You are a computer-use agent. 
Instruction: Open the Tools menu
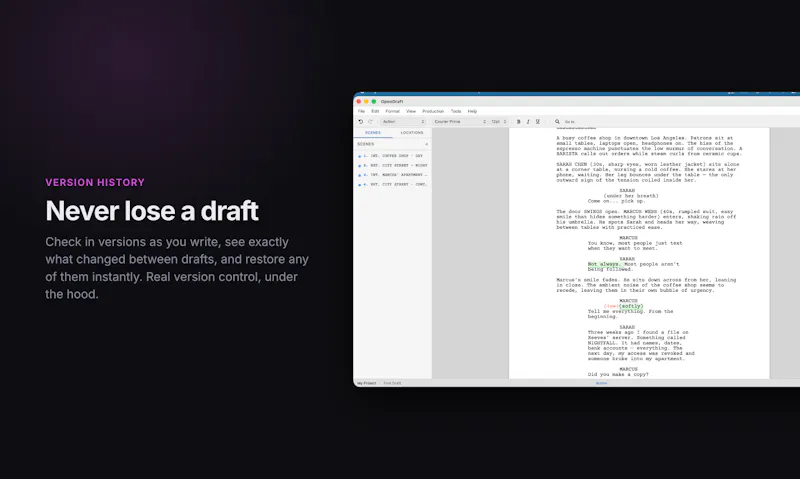(x=456, y=111)
